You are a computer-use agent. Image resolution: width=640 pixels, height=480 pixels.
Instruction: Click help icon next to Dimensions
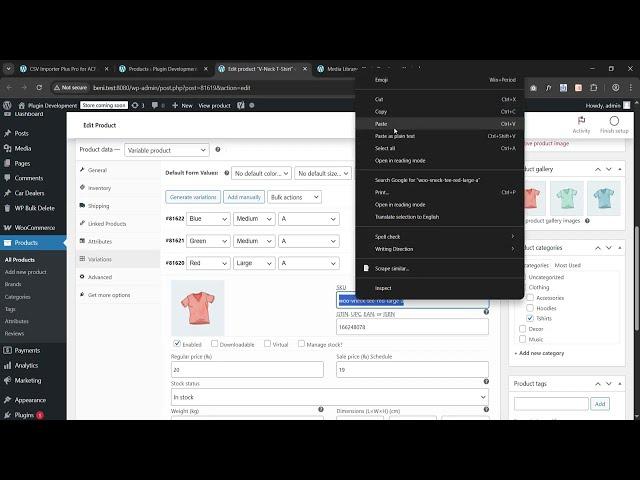(486, 409)
